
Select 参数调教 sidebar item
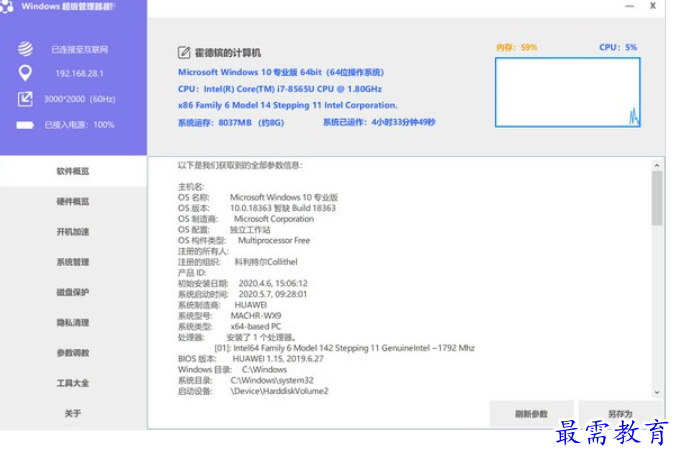tap(73, 352)
